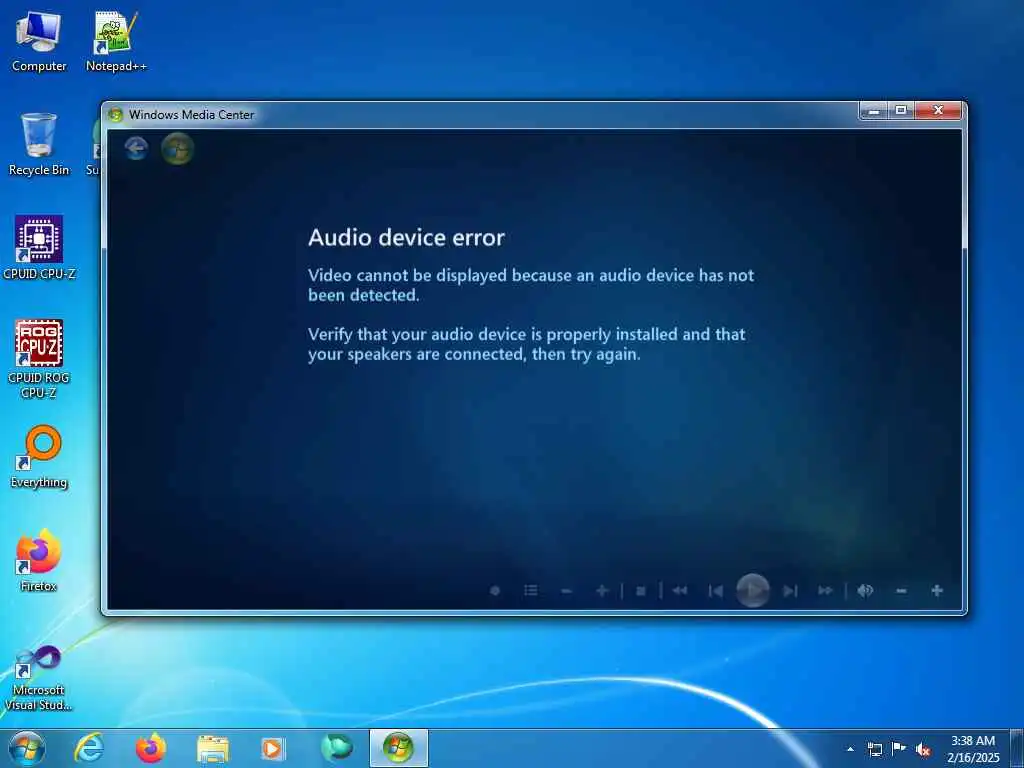Minimize the Windows Media Center window

874,110
